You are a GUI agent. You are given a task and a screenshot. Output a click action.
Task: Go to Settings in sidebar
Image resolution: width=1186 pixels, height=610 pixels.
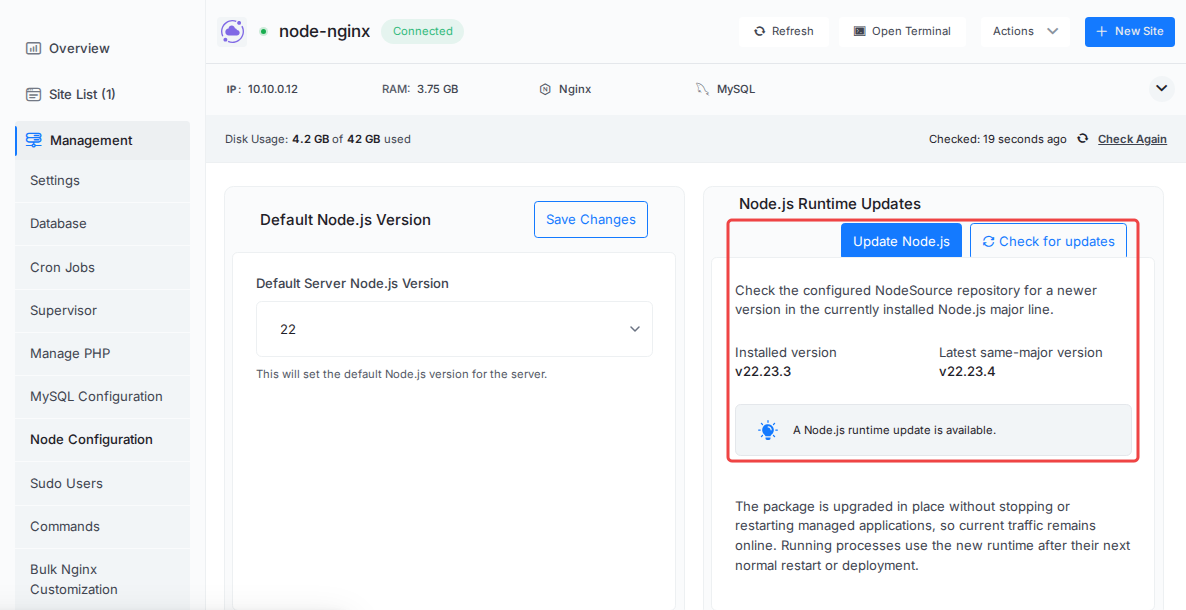(102, 181)
